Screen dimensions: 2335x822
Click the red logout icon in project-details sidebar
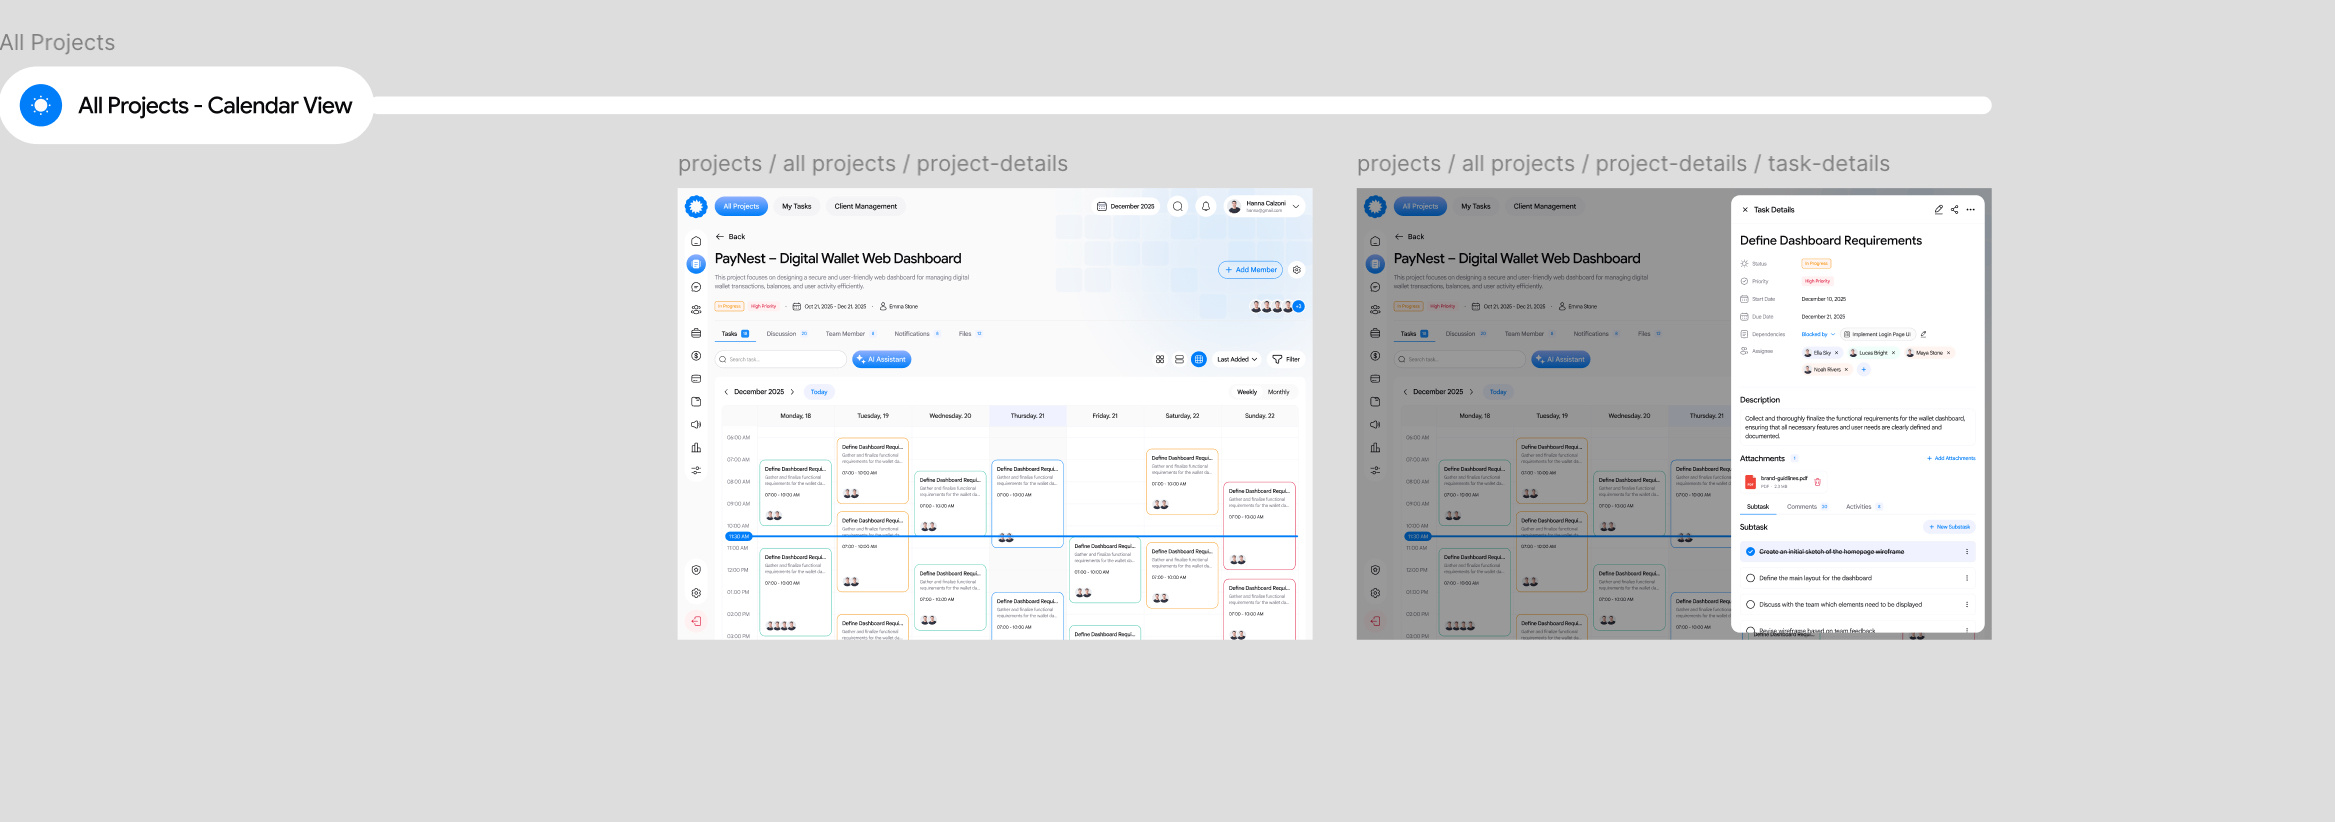pyautogui.click(x=696, y=621)
